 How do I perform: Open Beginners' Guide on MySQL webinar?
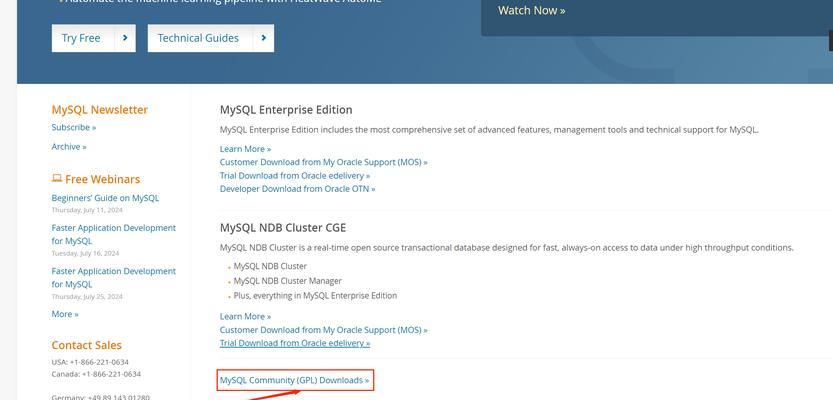pyautogui.click(x=105, y=198)
